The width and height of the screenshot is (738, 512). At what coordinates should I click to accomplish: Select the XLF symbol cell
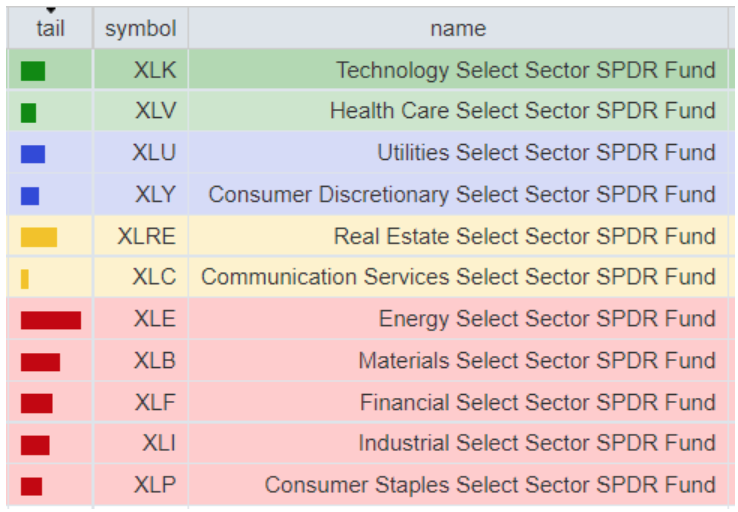pos(154,402)
